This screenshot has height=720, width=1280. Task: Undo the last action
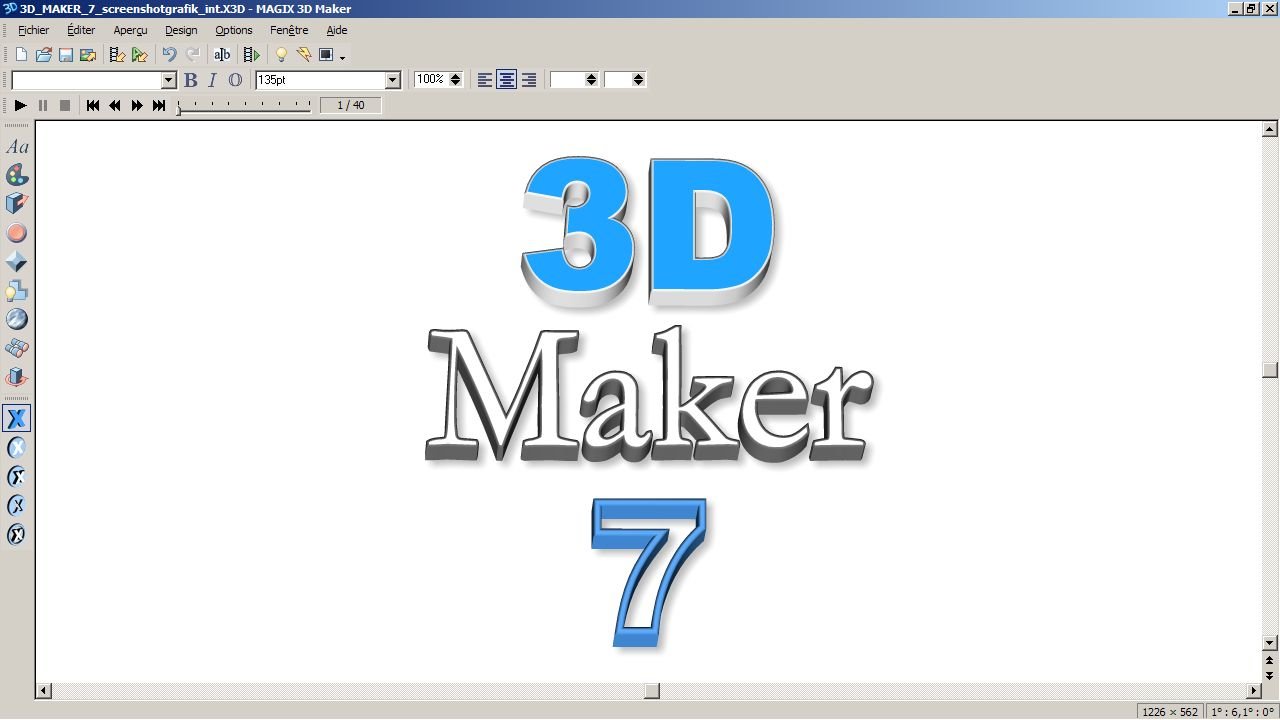pyautogui.click(x=169, y=55)
